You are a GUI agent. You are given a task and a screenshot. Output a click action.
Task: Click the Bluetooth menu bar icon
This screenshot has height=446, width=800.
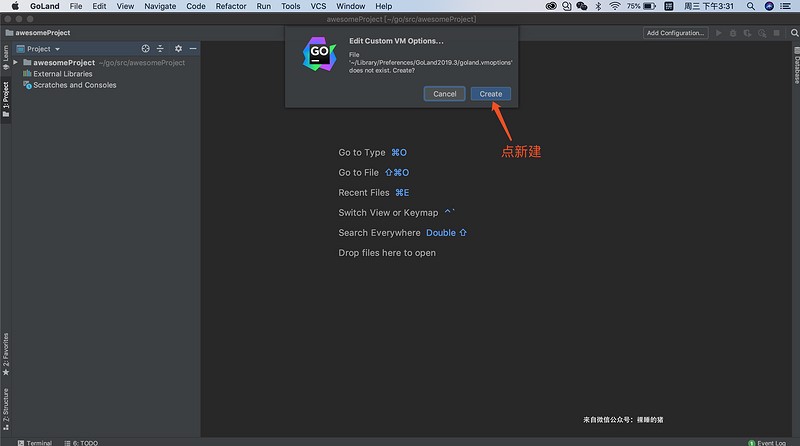(x=598, y=6)
